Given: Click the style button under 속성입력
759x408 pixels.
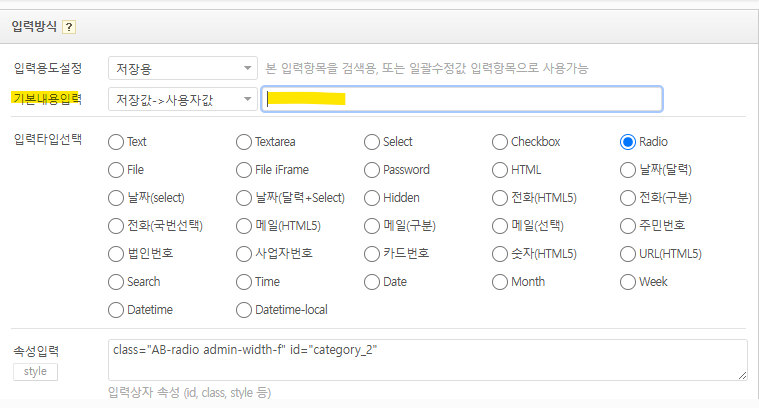Looking at the screenshot, I should (x=35, y=372).
